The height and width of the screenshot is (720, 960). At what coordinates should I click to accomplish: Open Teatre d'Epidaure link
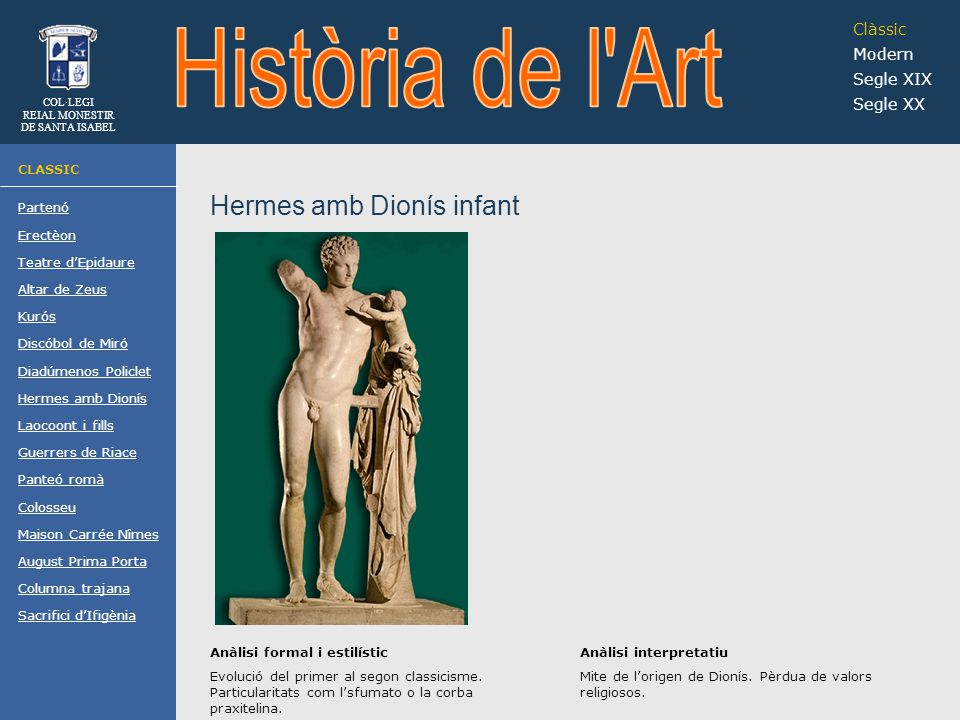click(76, 263)
